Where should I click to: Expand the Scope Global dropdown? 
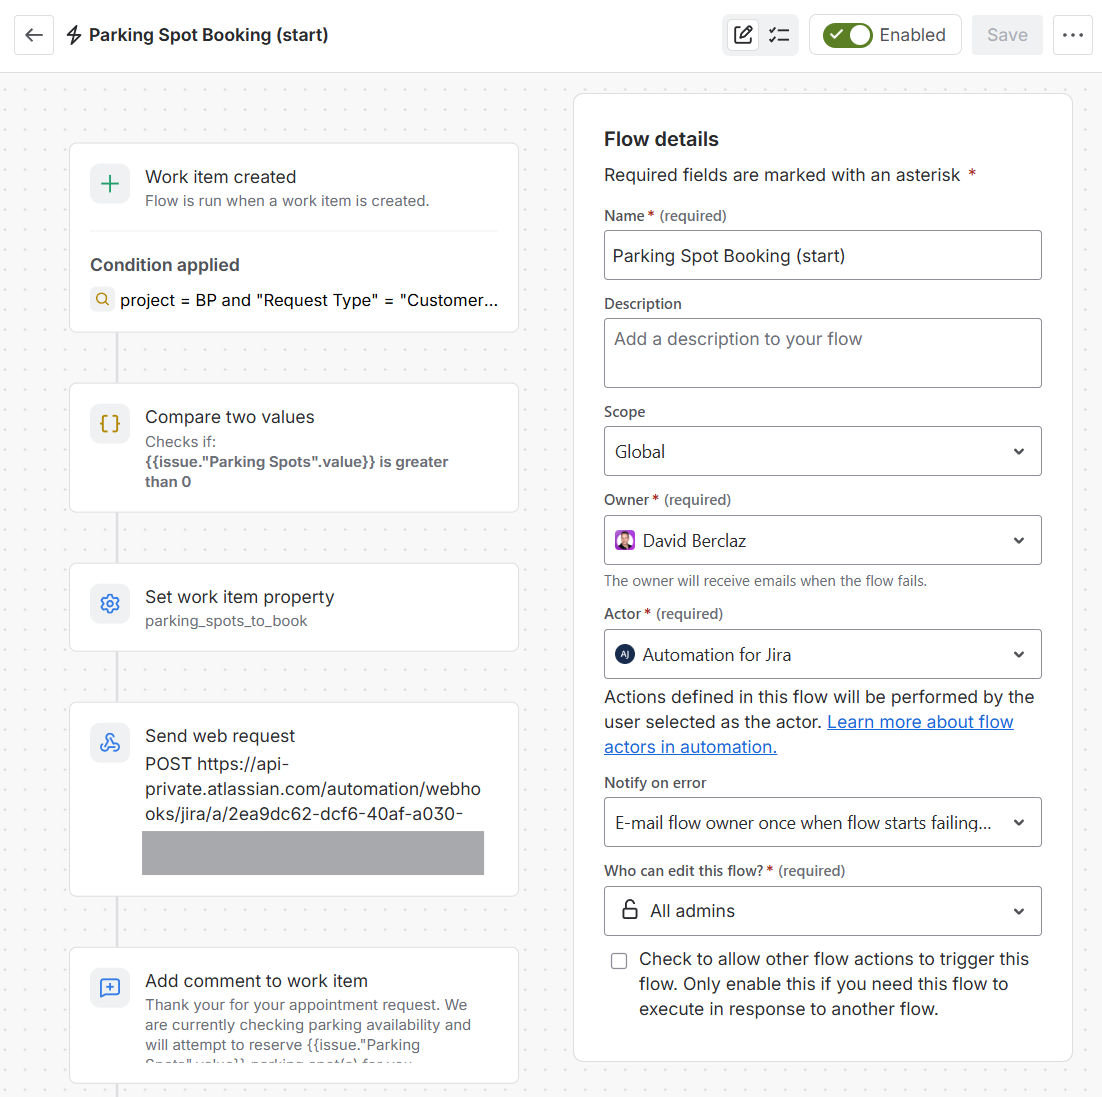(822, 451)
